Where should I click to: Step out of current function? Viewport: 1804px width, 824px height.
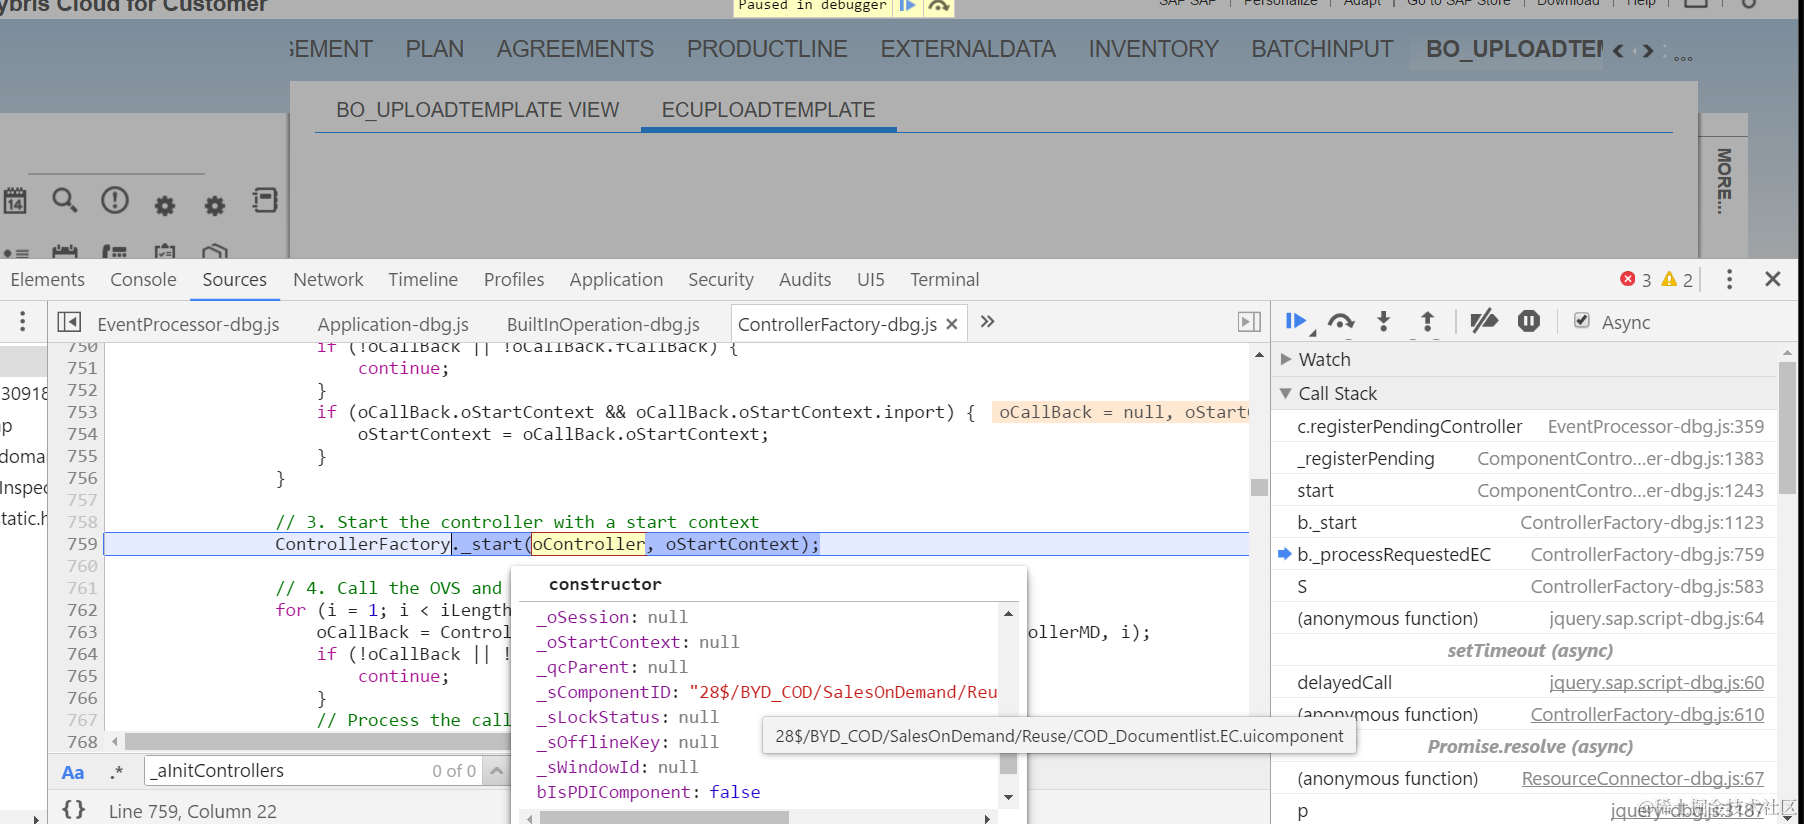point(1428,322)
